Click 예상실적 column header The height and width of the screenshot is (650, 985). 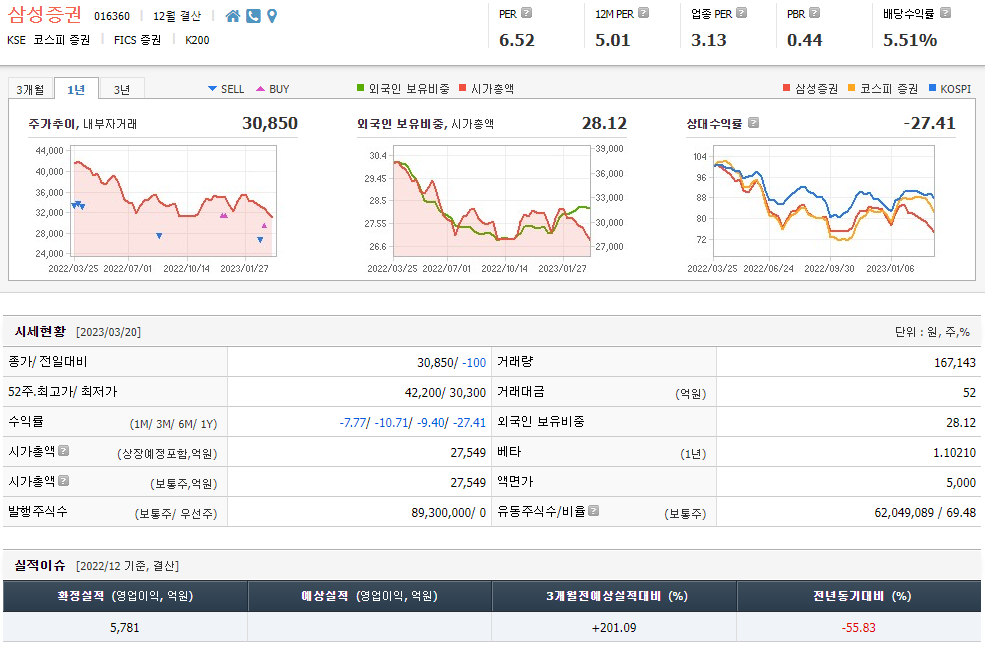tap(369, 595)
